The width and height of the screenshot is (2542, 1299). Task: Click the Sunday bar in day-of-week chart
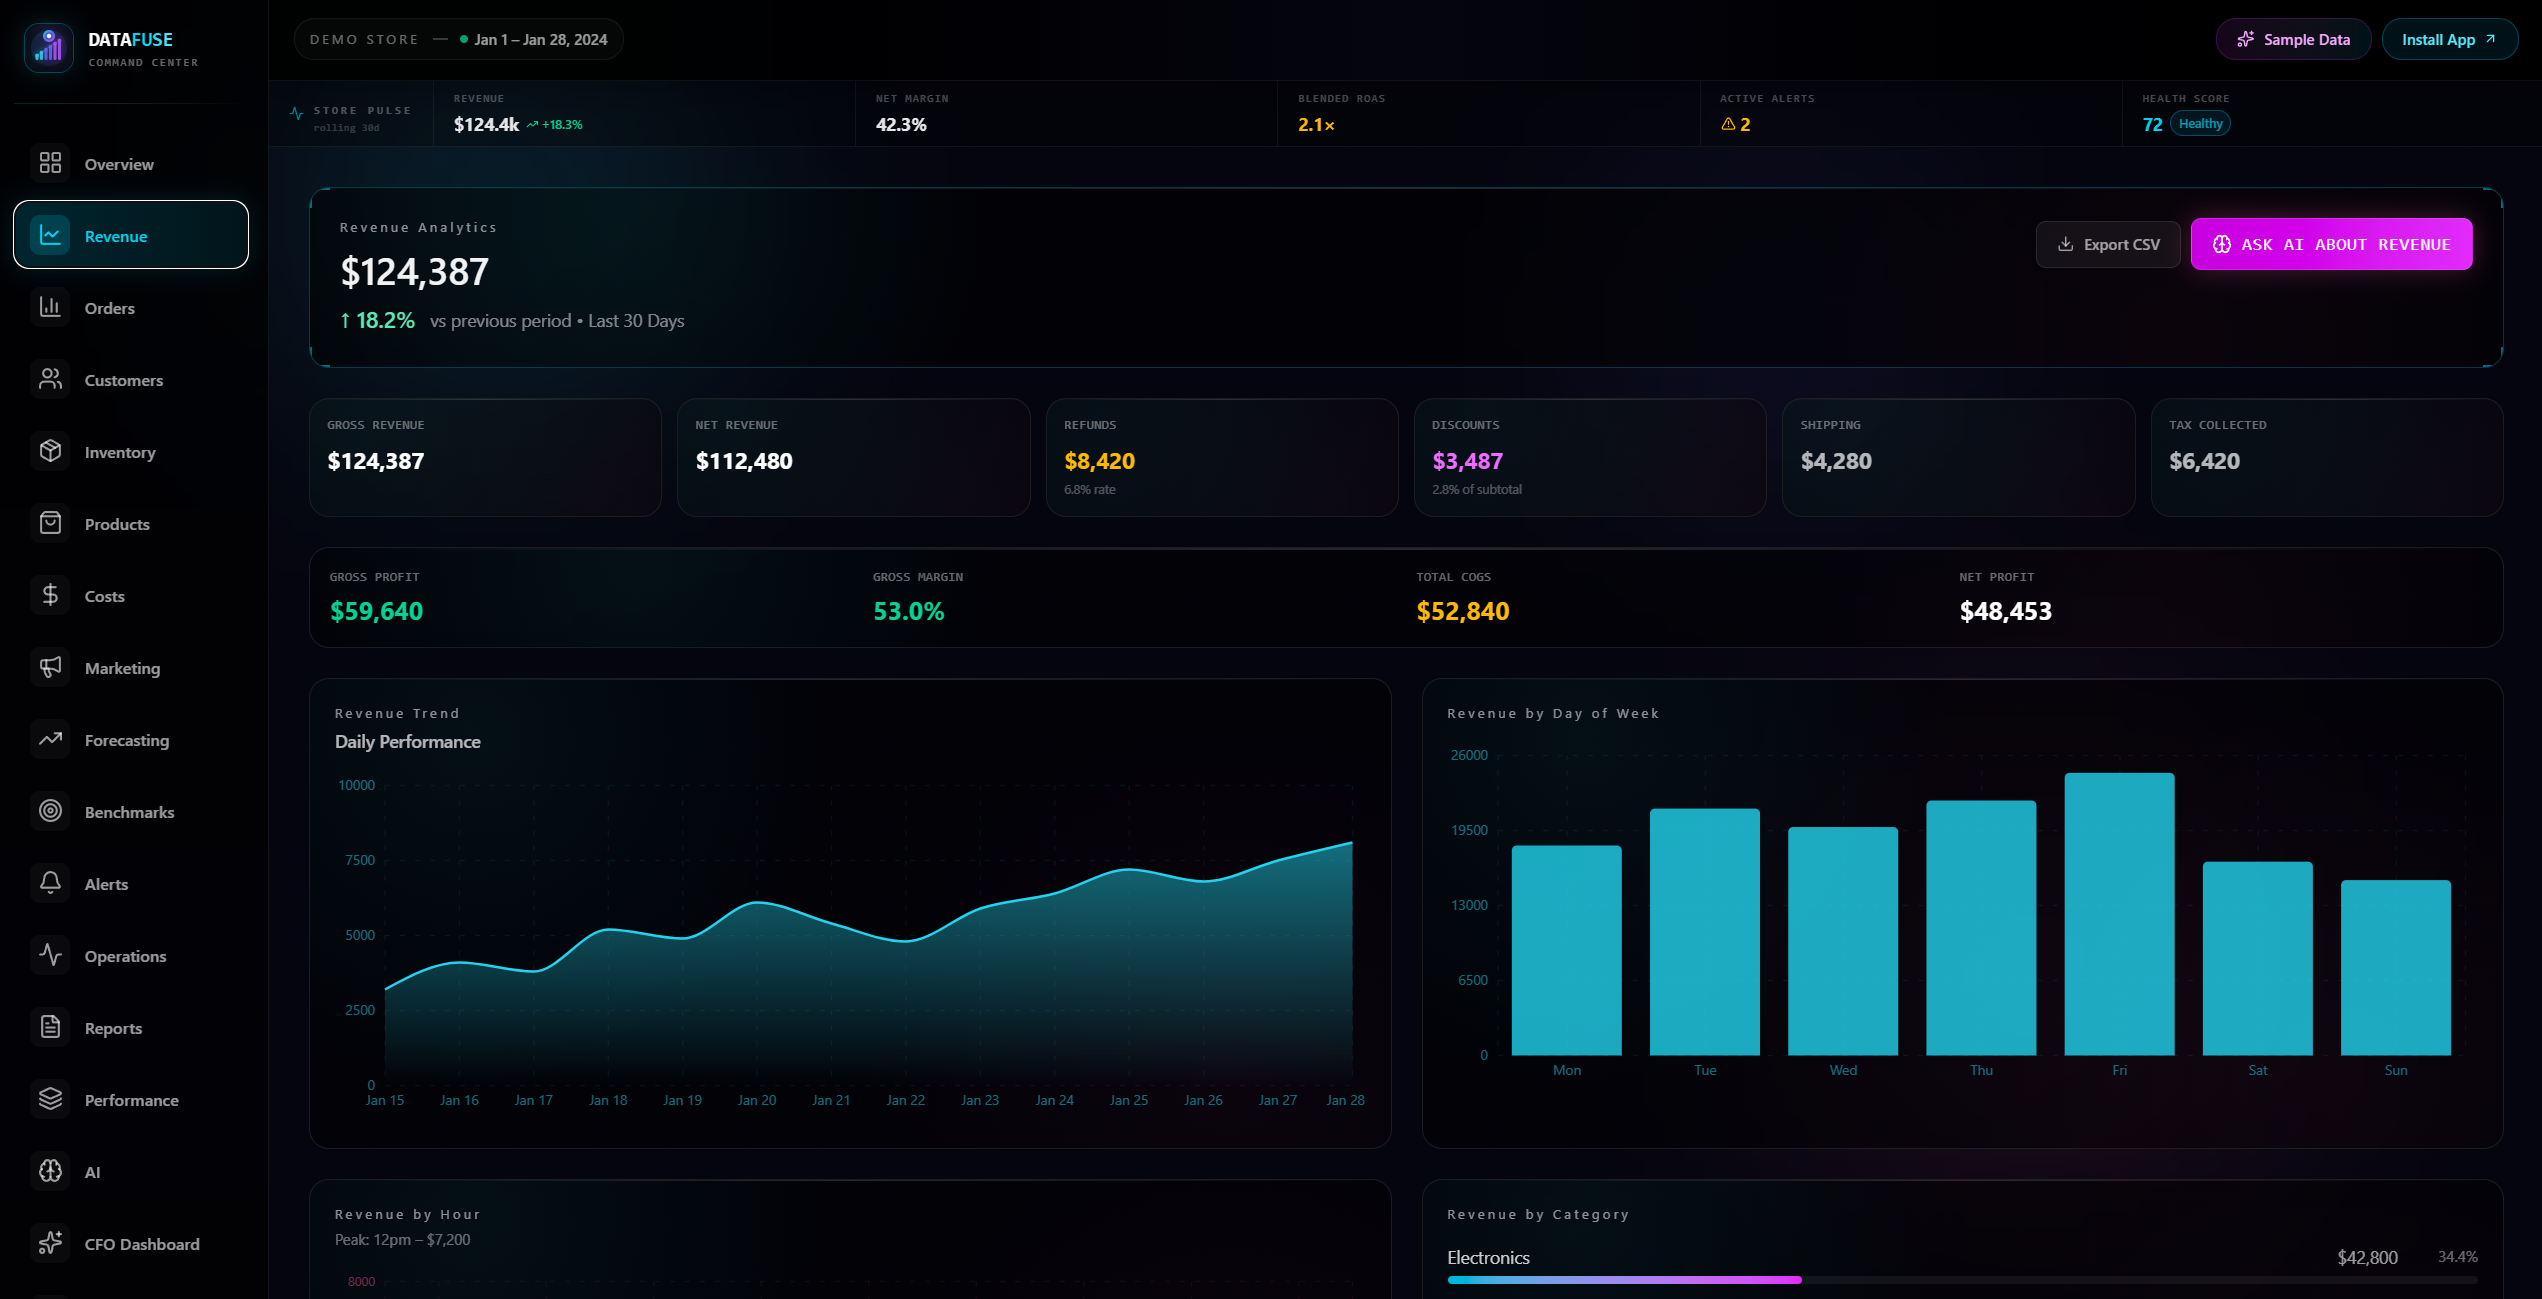2395,967
